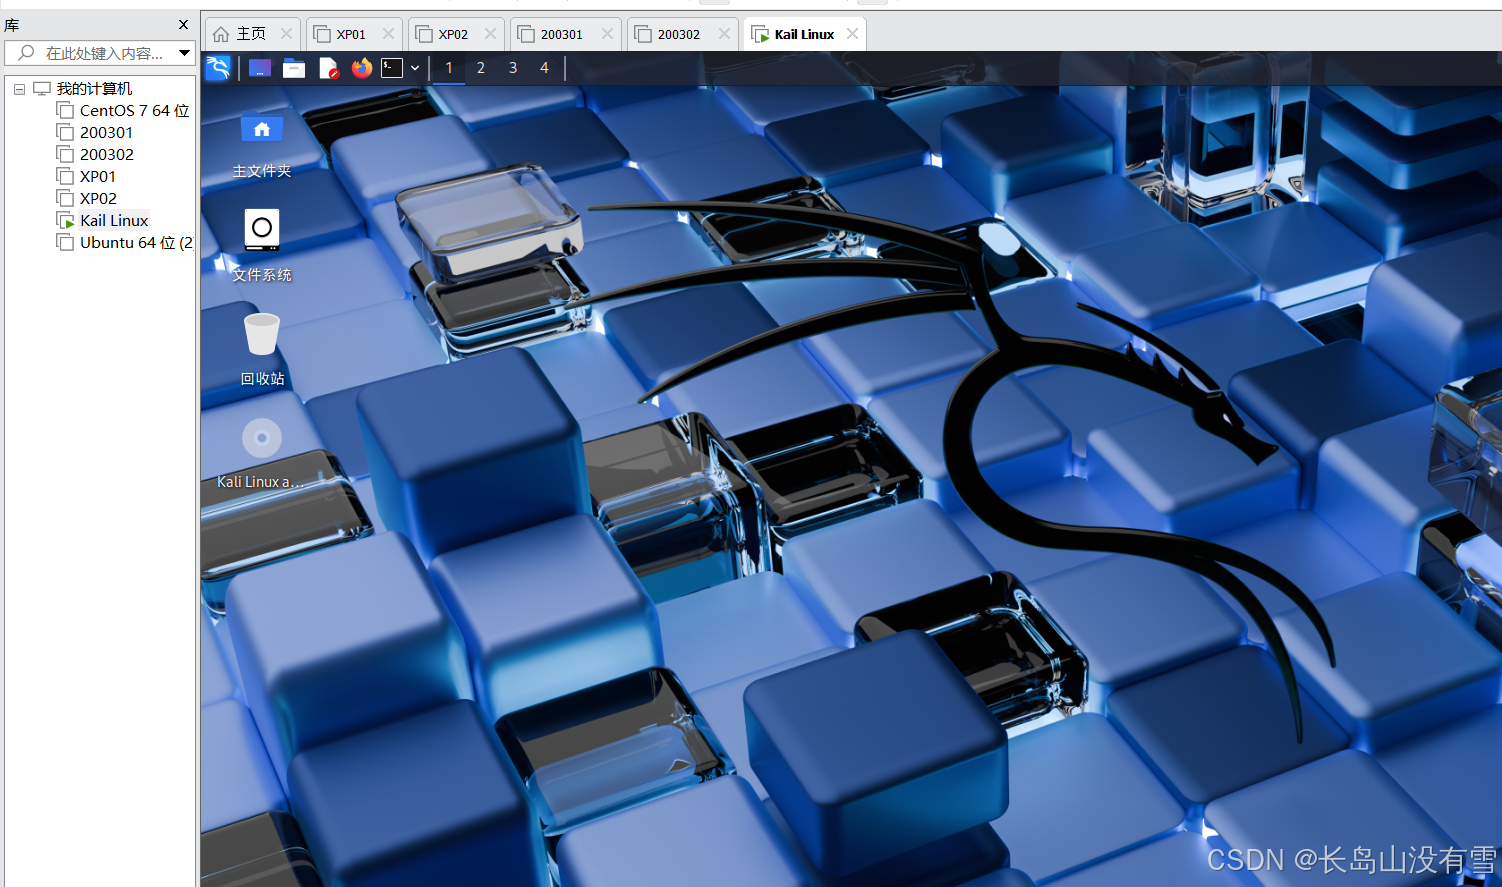Switch to workspace 2
The height and width of the screenshot is (887, 1502).
pos(481,68)
